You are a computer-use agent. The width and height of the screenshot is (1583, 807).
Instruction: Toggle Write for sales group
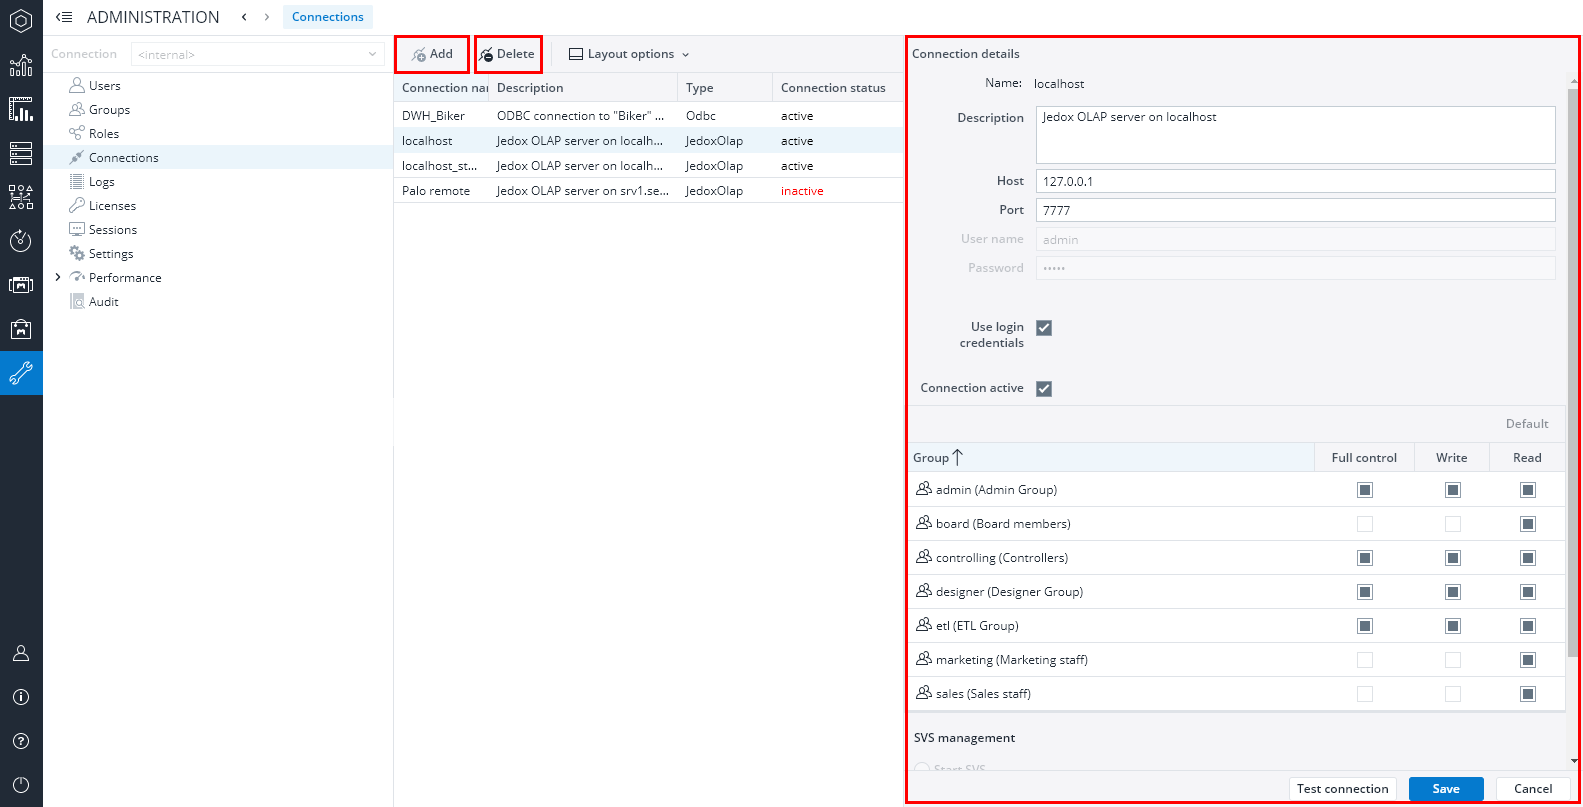(1453, 694)
